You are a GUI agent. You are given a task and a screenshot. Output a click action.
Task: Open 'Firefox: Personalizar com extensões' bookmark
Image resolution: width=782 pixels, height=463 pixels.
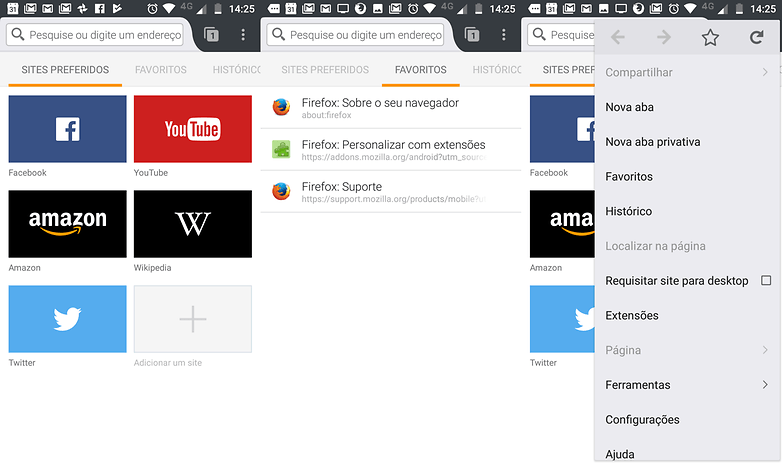coord(391,150)
